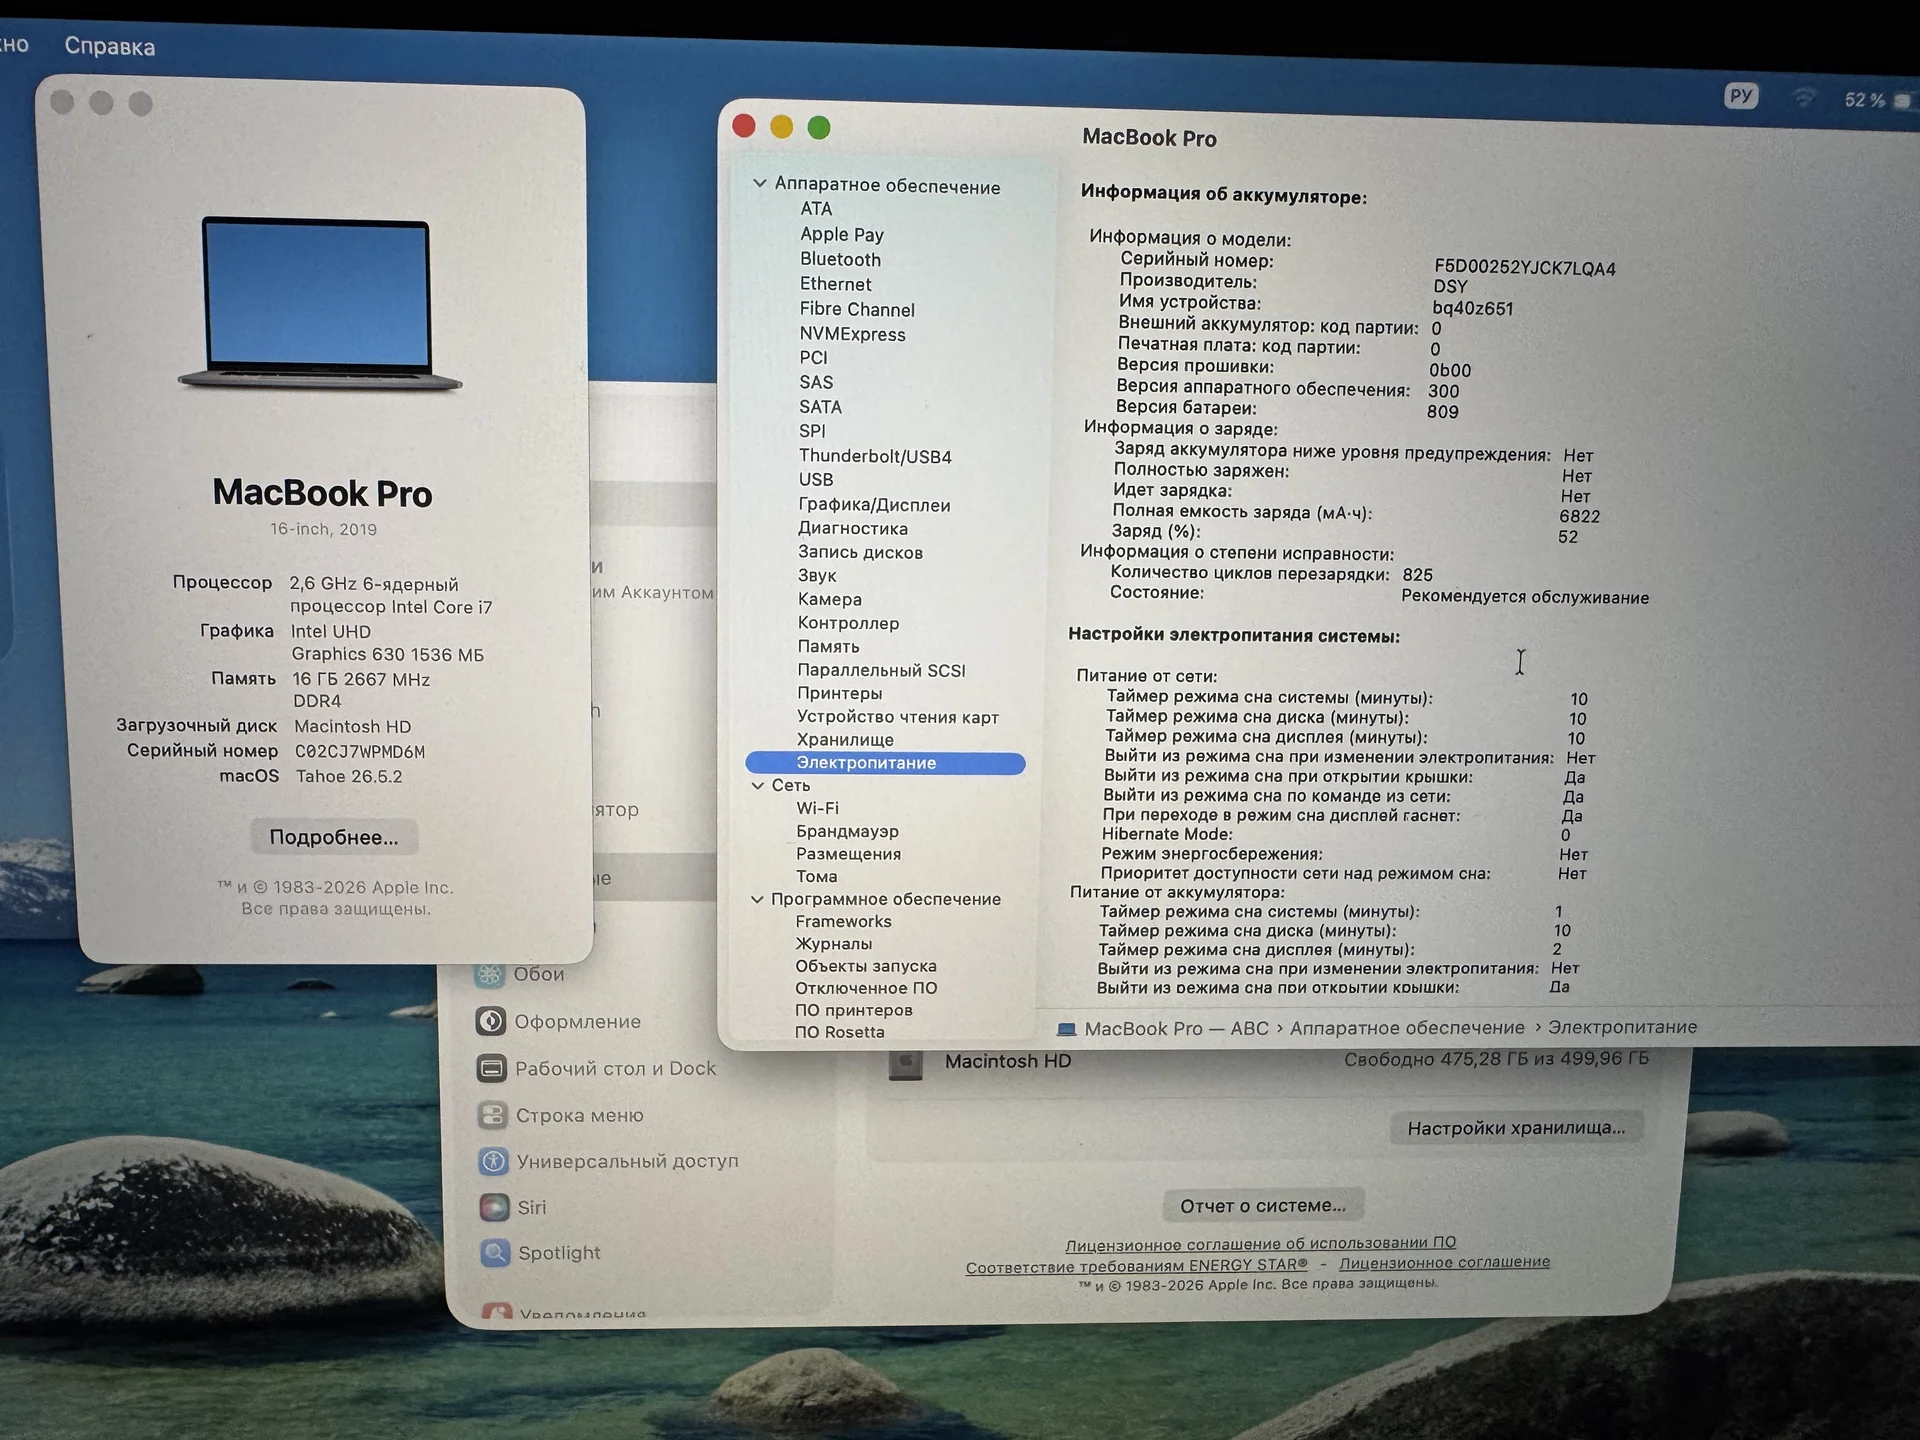
Task: Select Apple Pay in the sidebar
Action: (x=842, y=234)
